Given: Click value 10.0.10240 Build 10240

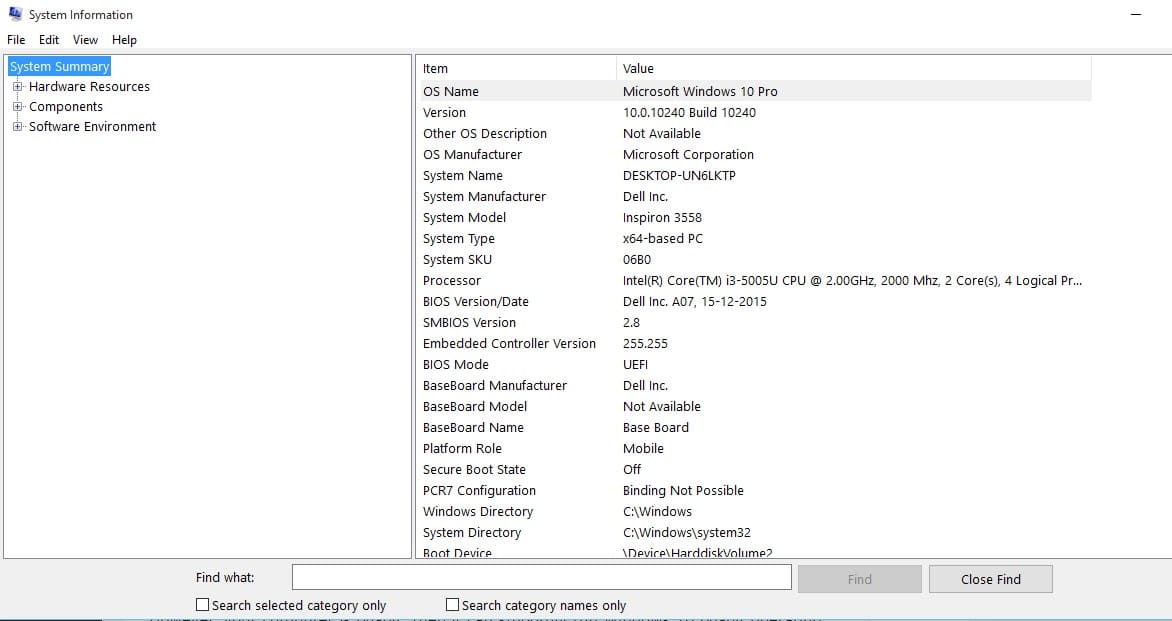Looking at the screenshot, I should click(689, 112).
